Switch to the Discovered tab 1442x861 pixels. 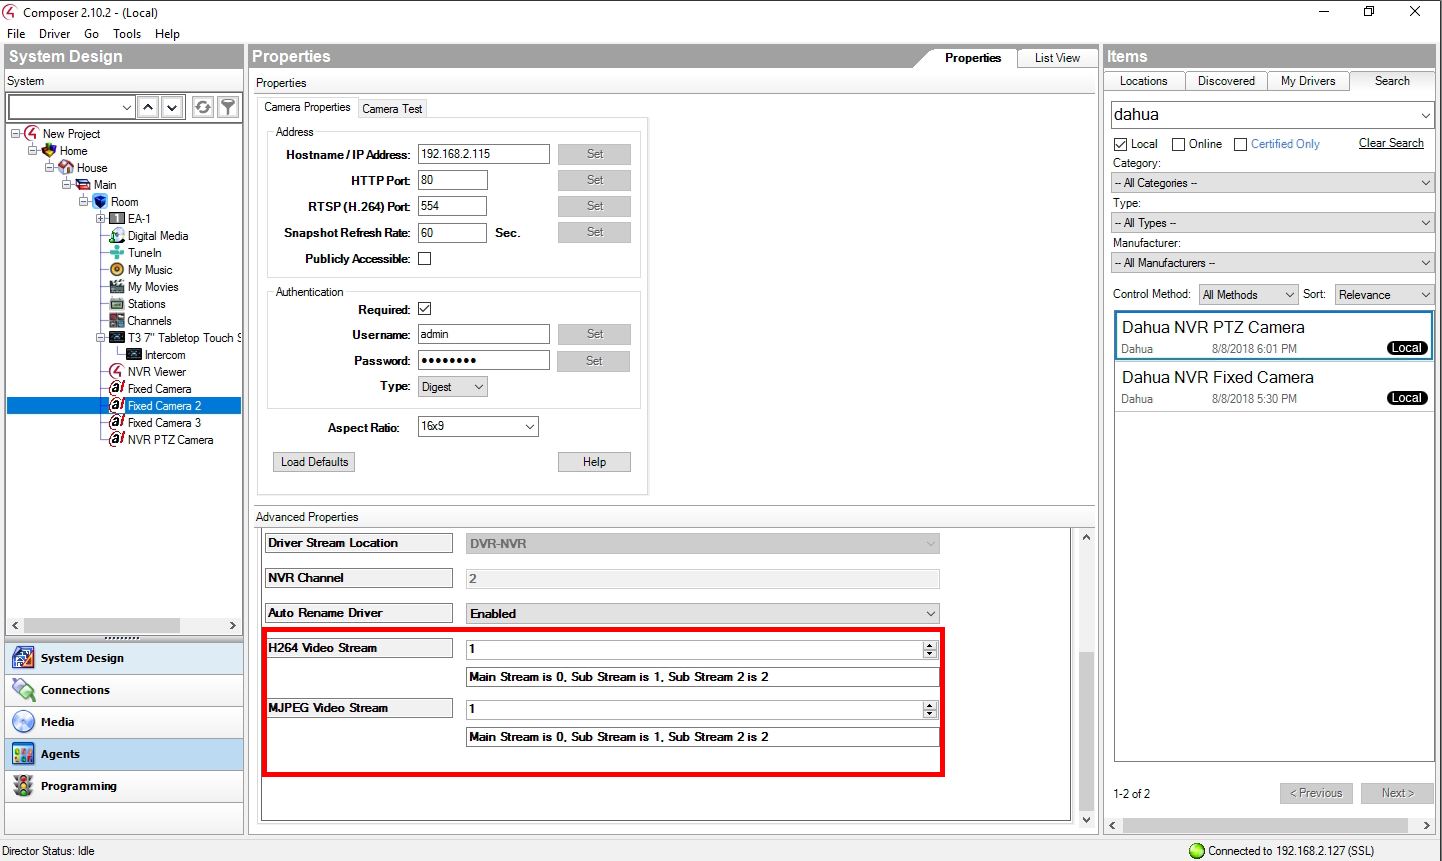[1226, 81]
